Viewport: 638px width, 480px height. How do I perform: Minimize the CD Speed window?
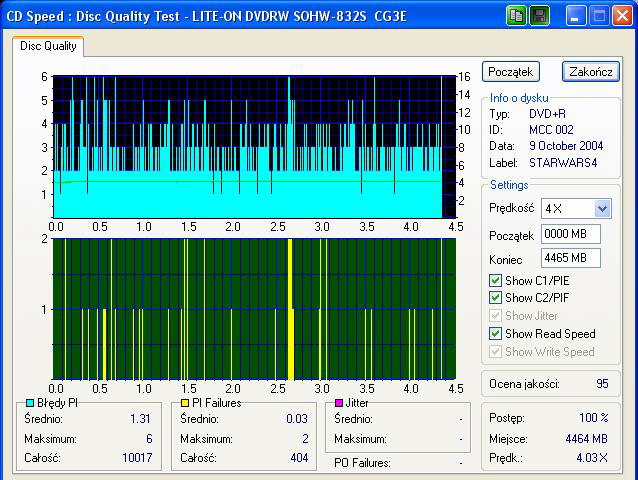coord(576,16)
